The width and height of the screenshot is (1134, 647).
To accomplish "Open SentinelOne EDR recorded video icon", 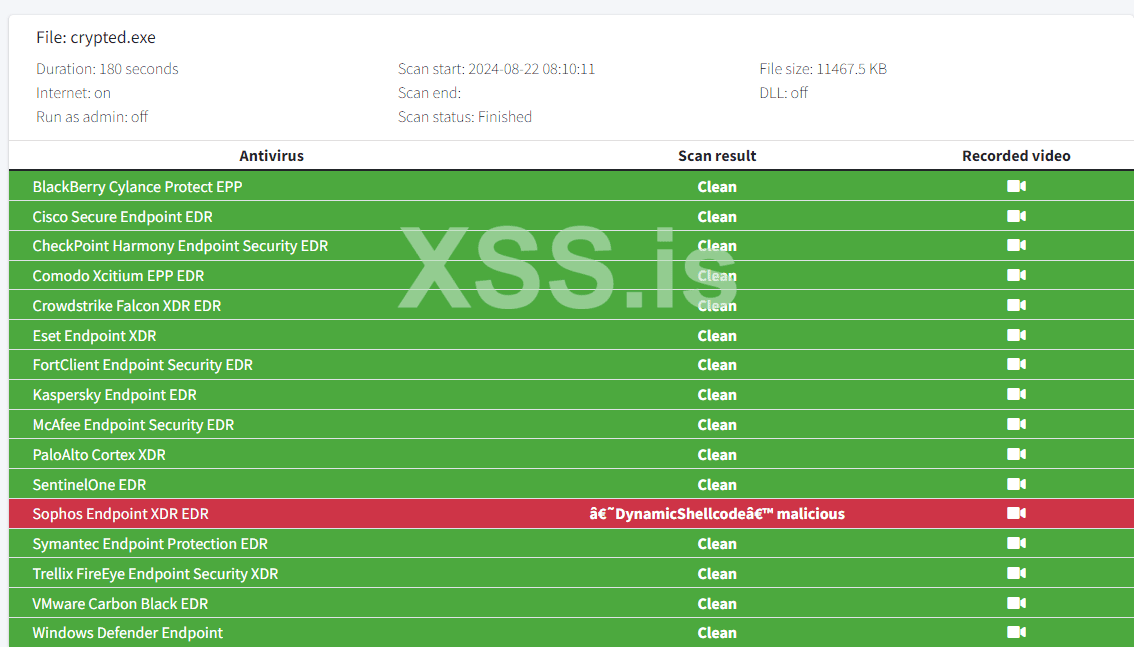I will (x=1016, y=484).
